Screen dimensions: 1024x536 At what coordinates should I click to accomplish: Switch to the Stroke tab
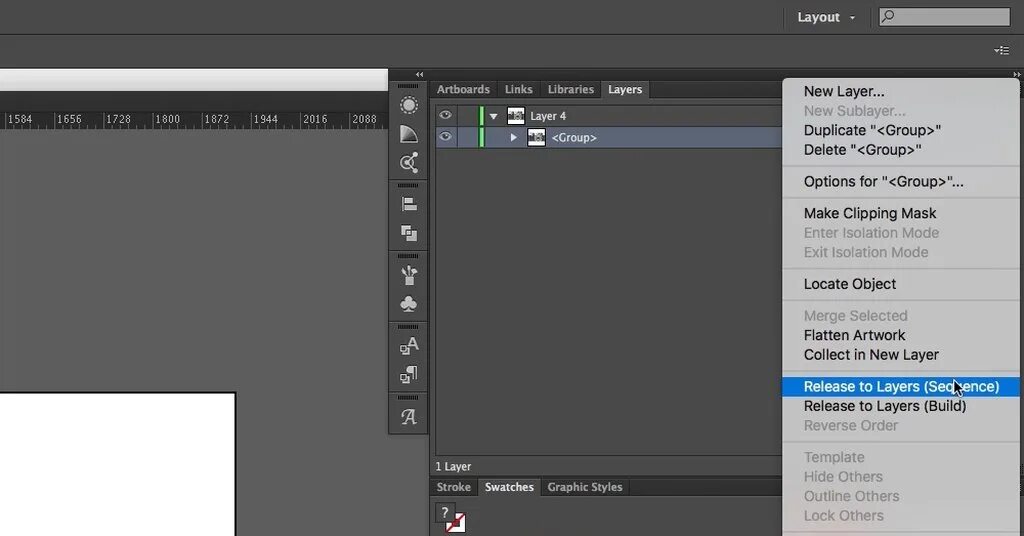pyautogui.click(x=454, y=487)
